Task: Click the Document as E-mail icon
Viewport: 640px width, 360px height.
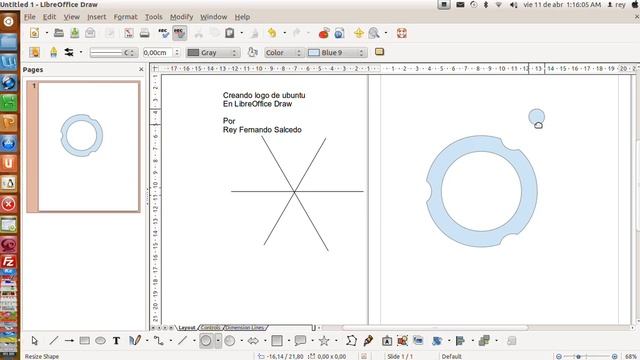Action: click(90, 33)
